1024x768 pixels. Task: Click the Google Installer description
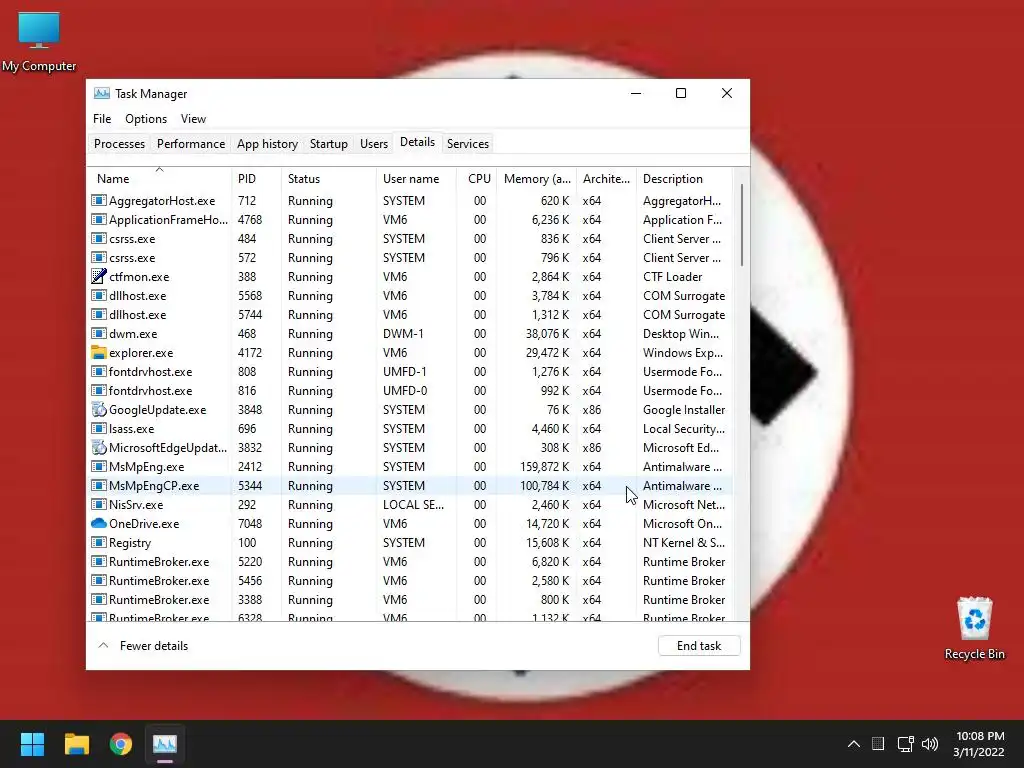(684, 409)
